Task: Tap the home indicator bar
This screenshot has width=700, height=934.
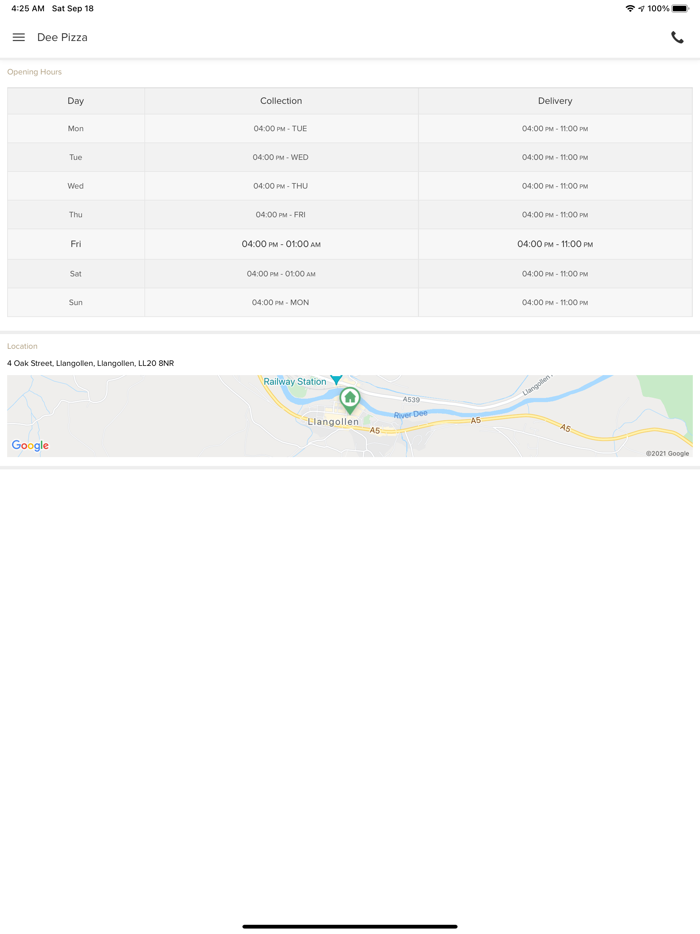Action: pos(350,926)
